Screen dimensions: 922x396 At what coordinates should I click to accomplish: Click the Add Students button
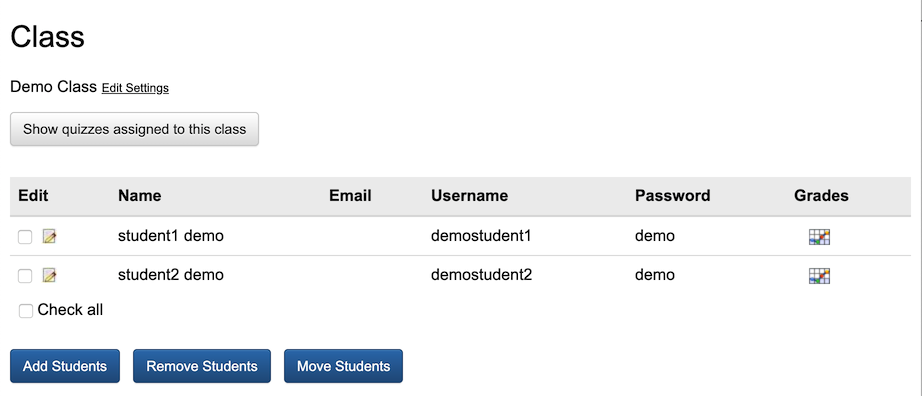[x=65, y=366]
